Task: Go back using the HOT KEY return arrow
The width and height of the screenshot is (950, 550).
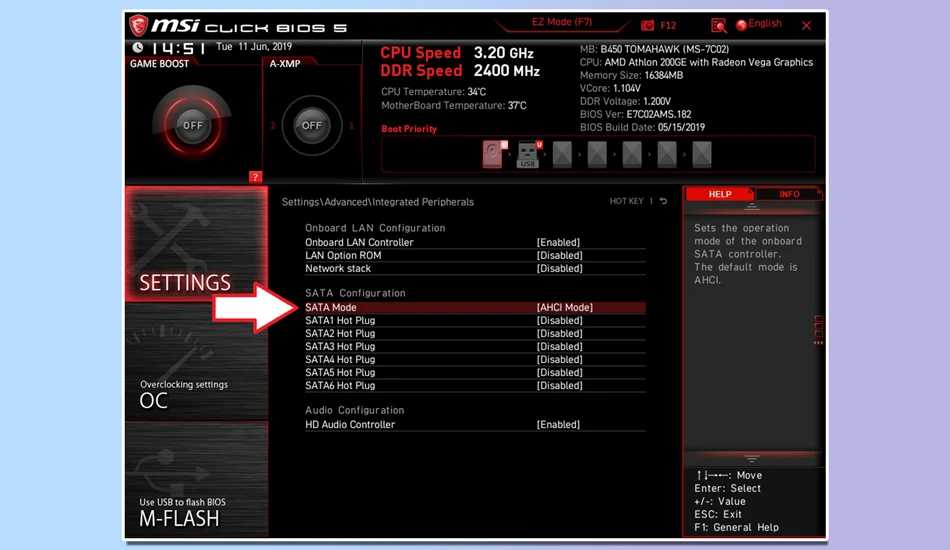Action: (x=663, y=201)
